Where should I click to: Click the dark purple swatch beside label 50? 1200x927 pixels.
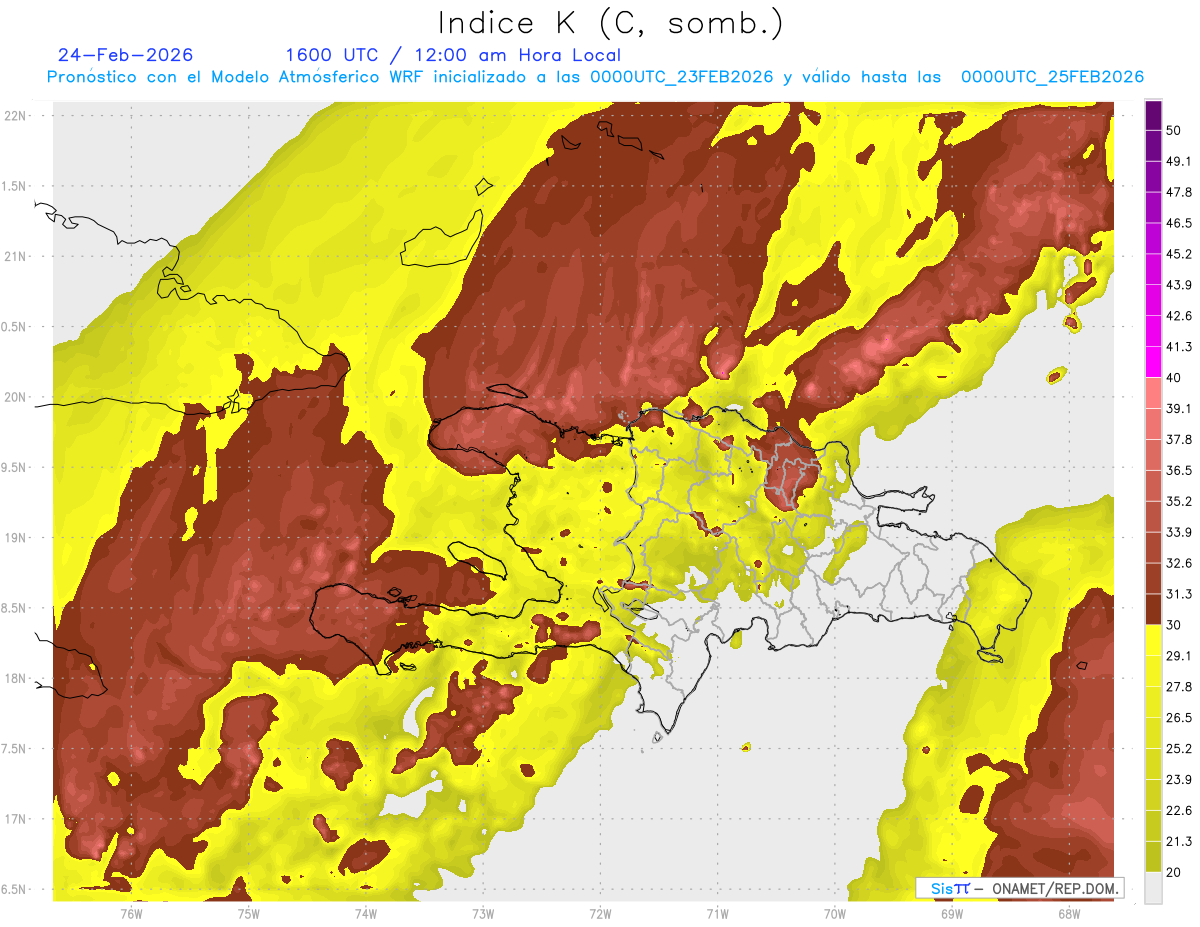coord(1154,115)
